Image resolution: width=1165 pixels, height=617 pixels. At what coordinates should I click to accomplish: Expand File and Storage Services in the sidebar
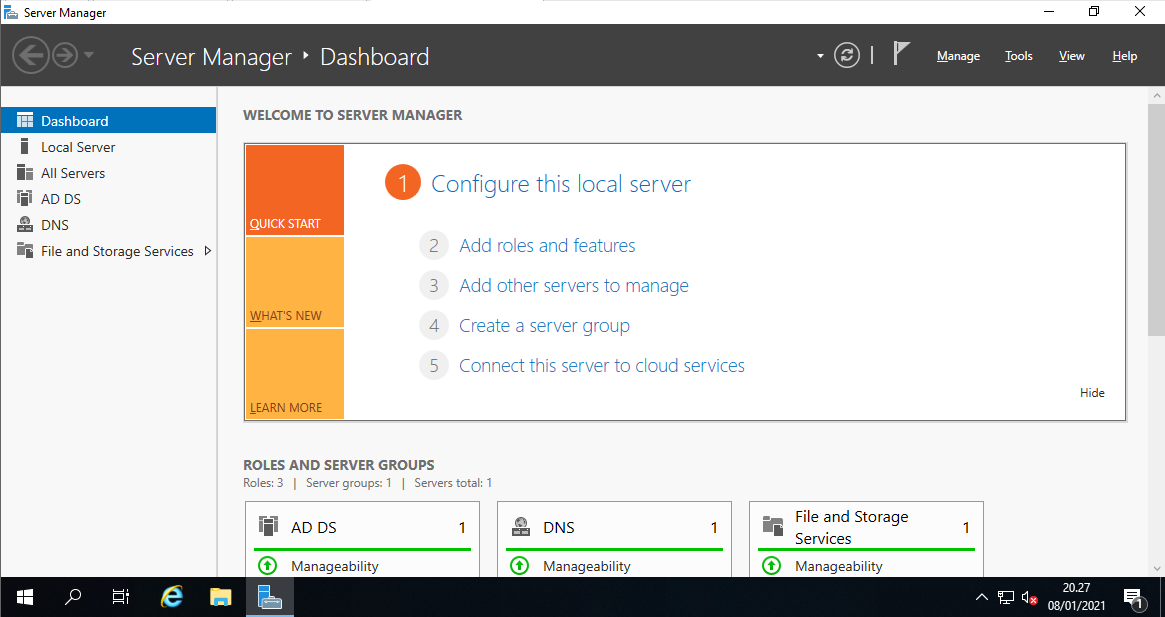click(210, 251)
